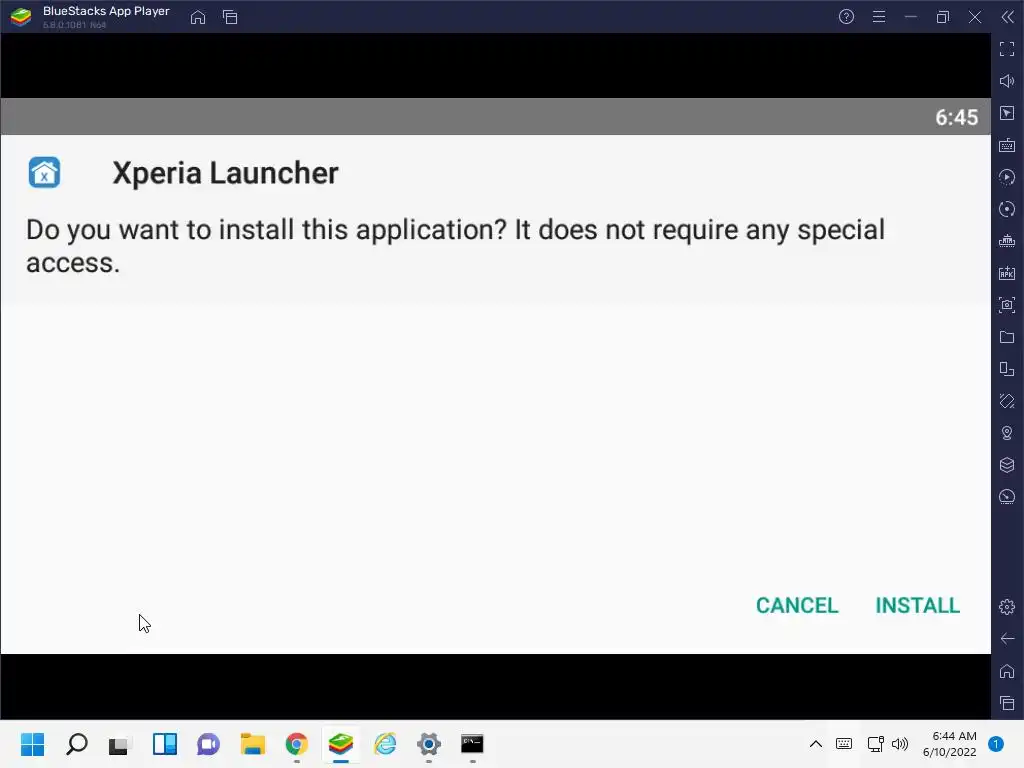The height and width of the screenshot is (768, 1024).
Task: Click the BlueStacks logo in title bar
Action: 21,17
